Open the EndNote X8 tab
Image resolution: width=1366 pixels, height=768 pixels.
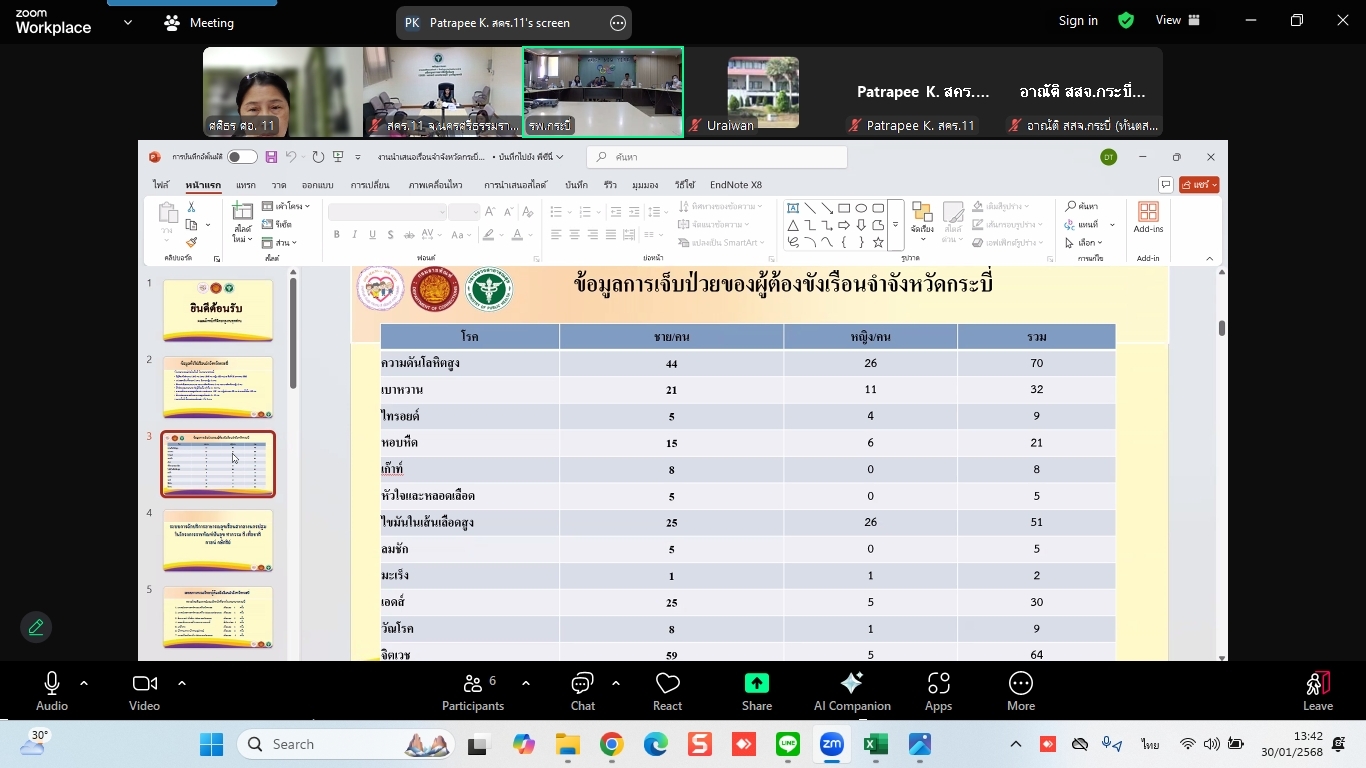point(736,185)
